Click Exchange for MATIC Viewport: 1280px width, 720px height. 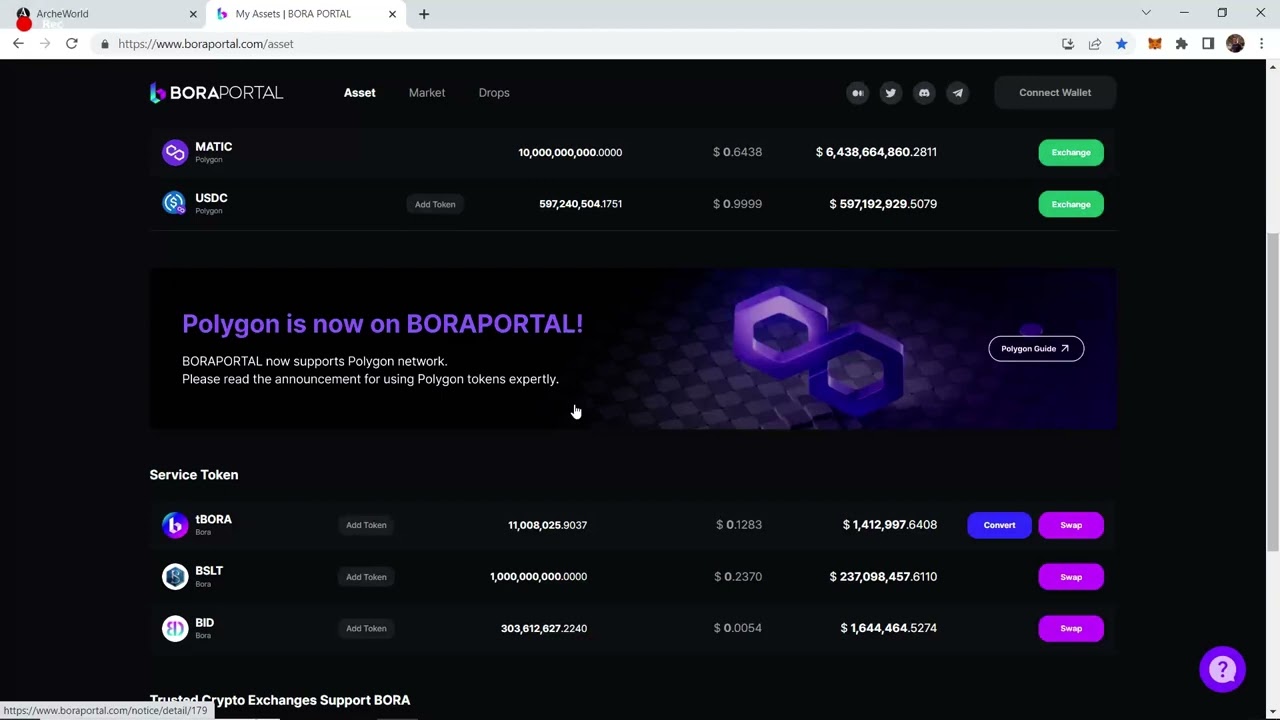[x=1071, y=152]
